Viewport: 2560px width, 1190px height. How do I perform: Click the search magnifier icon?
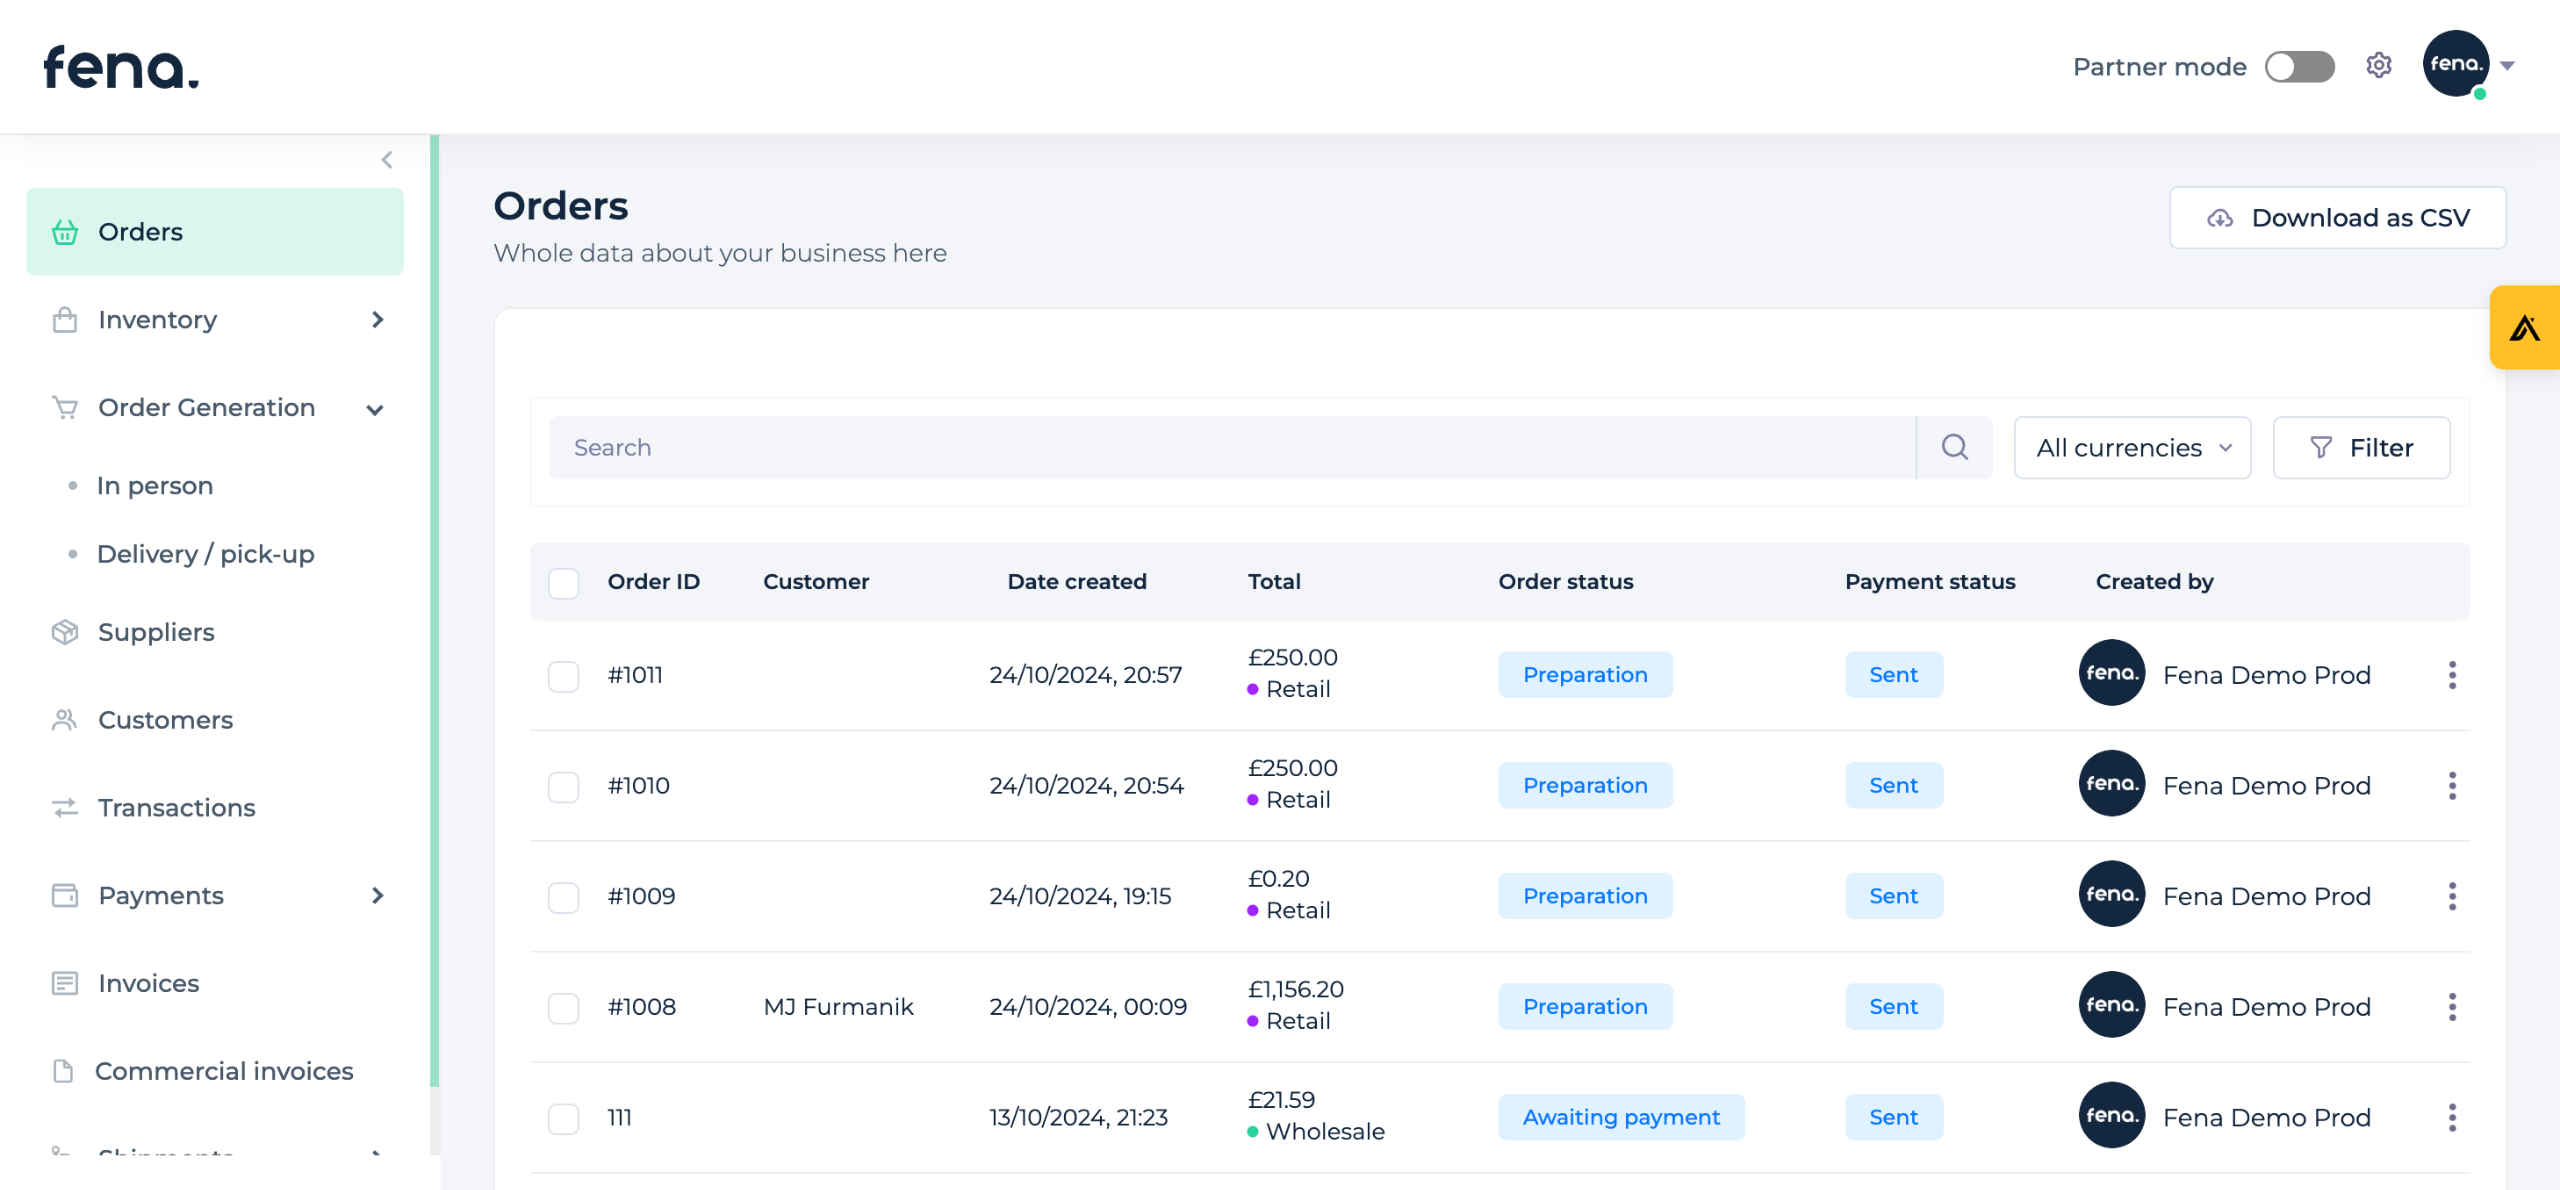(x=1954, y=447)
